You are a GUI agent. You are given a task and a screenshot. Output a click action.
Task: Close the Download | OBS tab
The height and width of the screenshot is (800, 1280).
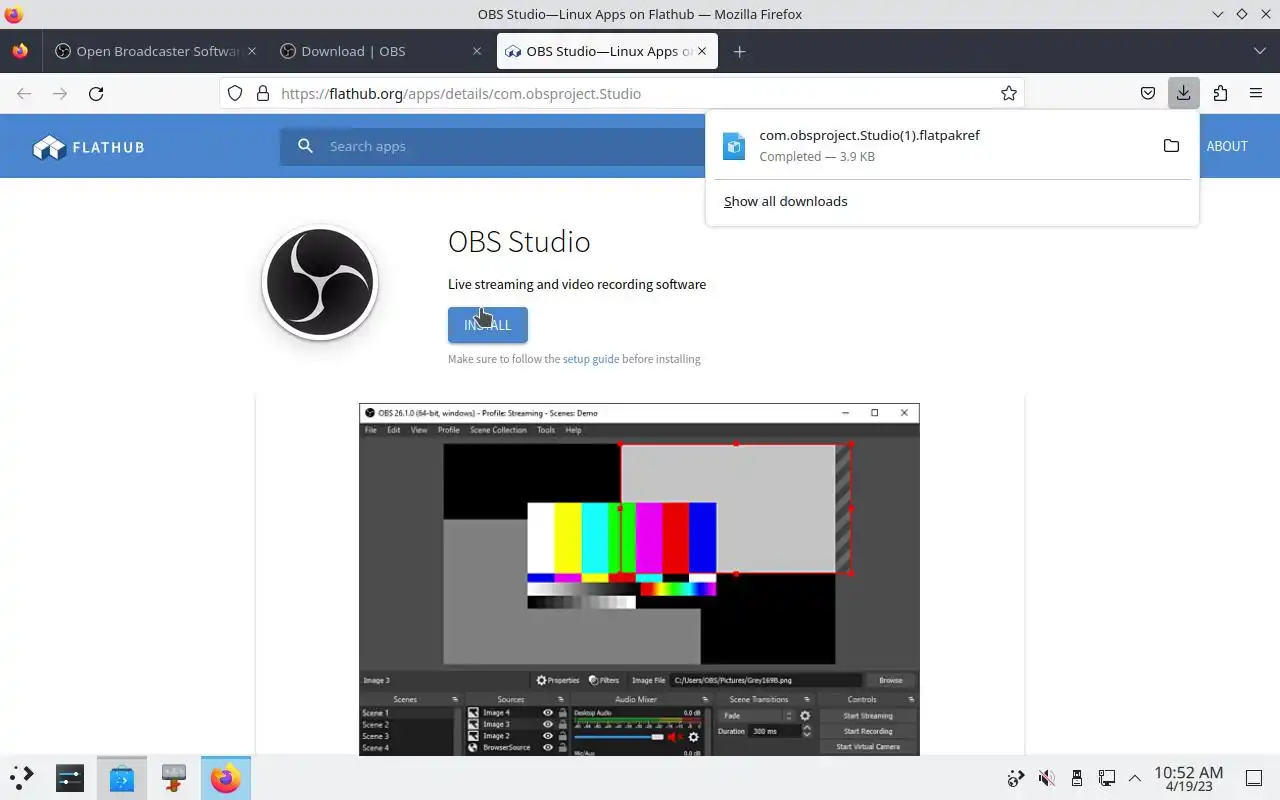pos(477,51)
